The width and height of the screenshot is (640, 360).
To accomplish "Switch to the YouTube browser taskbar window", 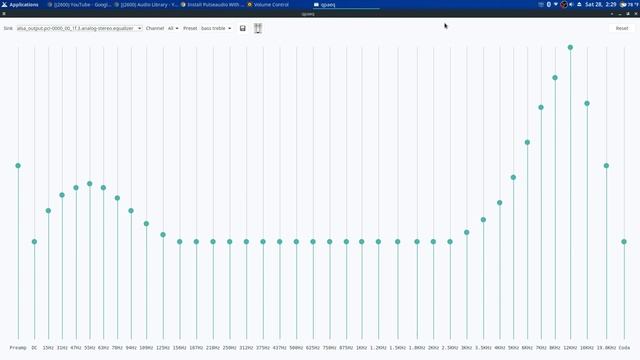I will pos(79,4).
